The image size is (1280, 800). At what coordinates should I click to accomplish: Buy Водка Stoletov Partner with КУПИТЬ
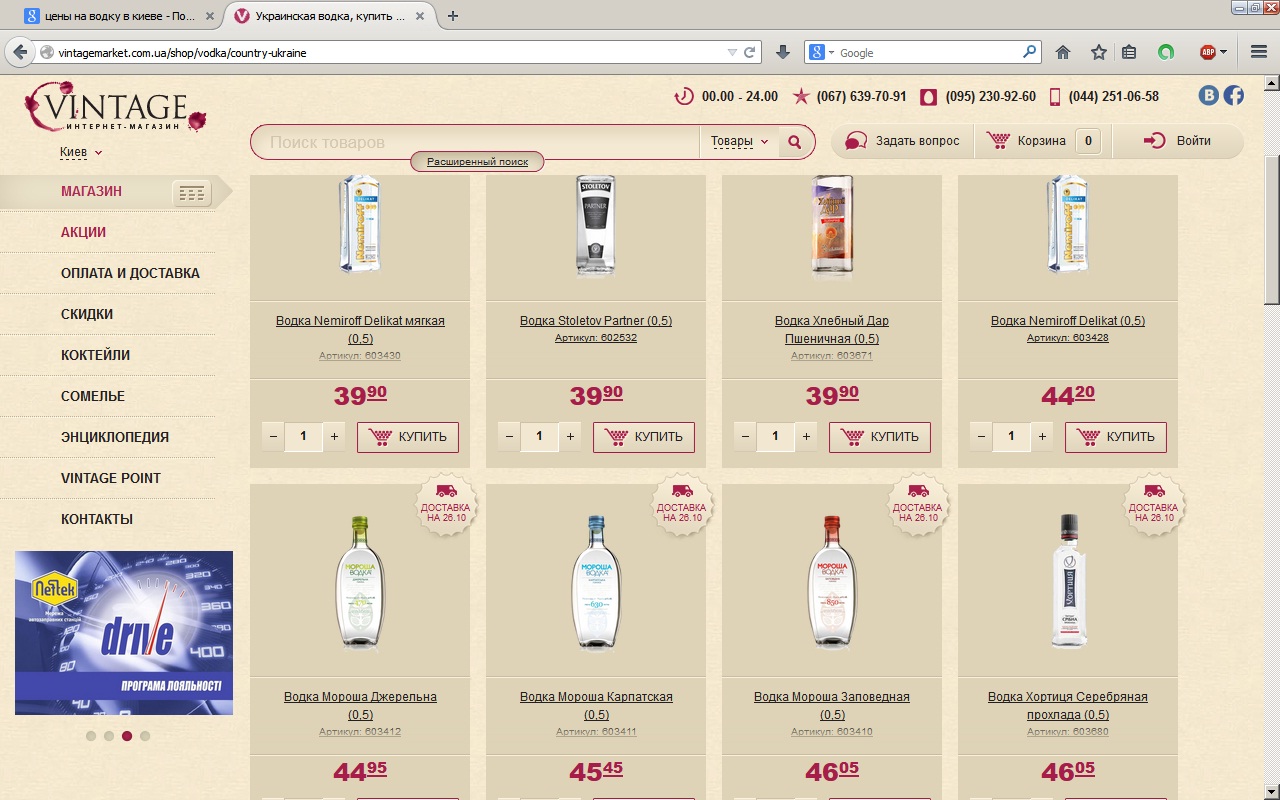(x=644, y=437)
